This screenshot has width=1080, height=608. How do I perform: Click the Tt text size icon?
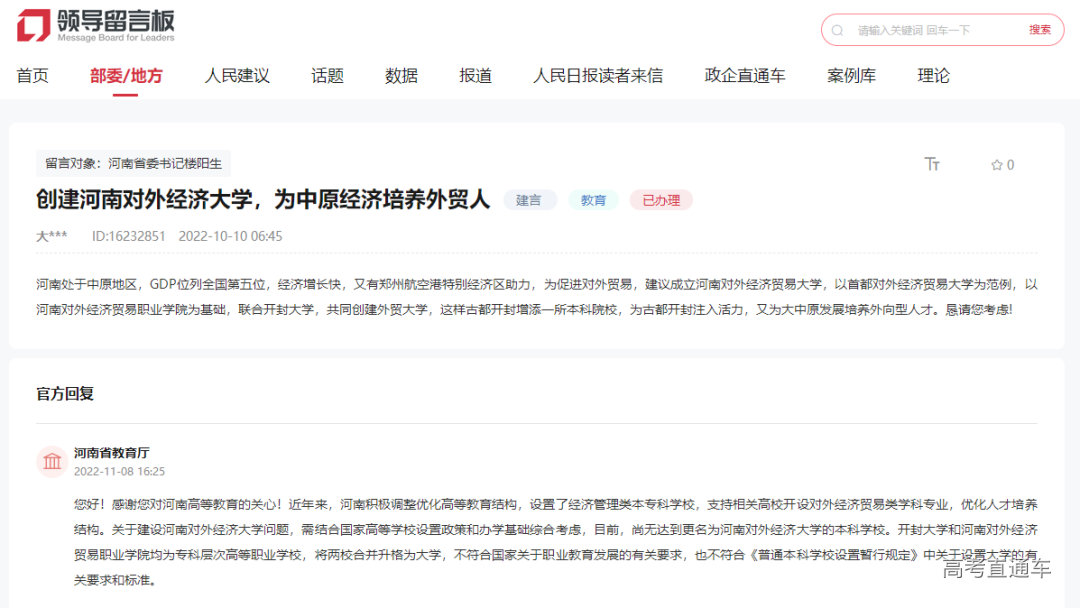[932, 165]
